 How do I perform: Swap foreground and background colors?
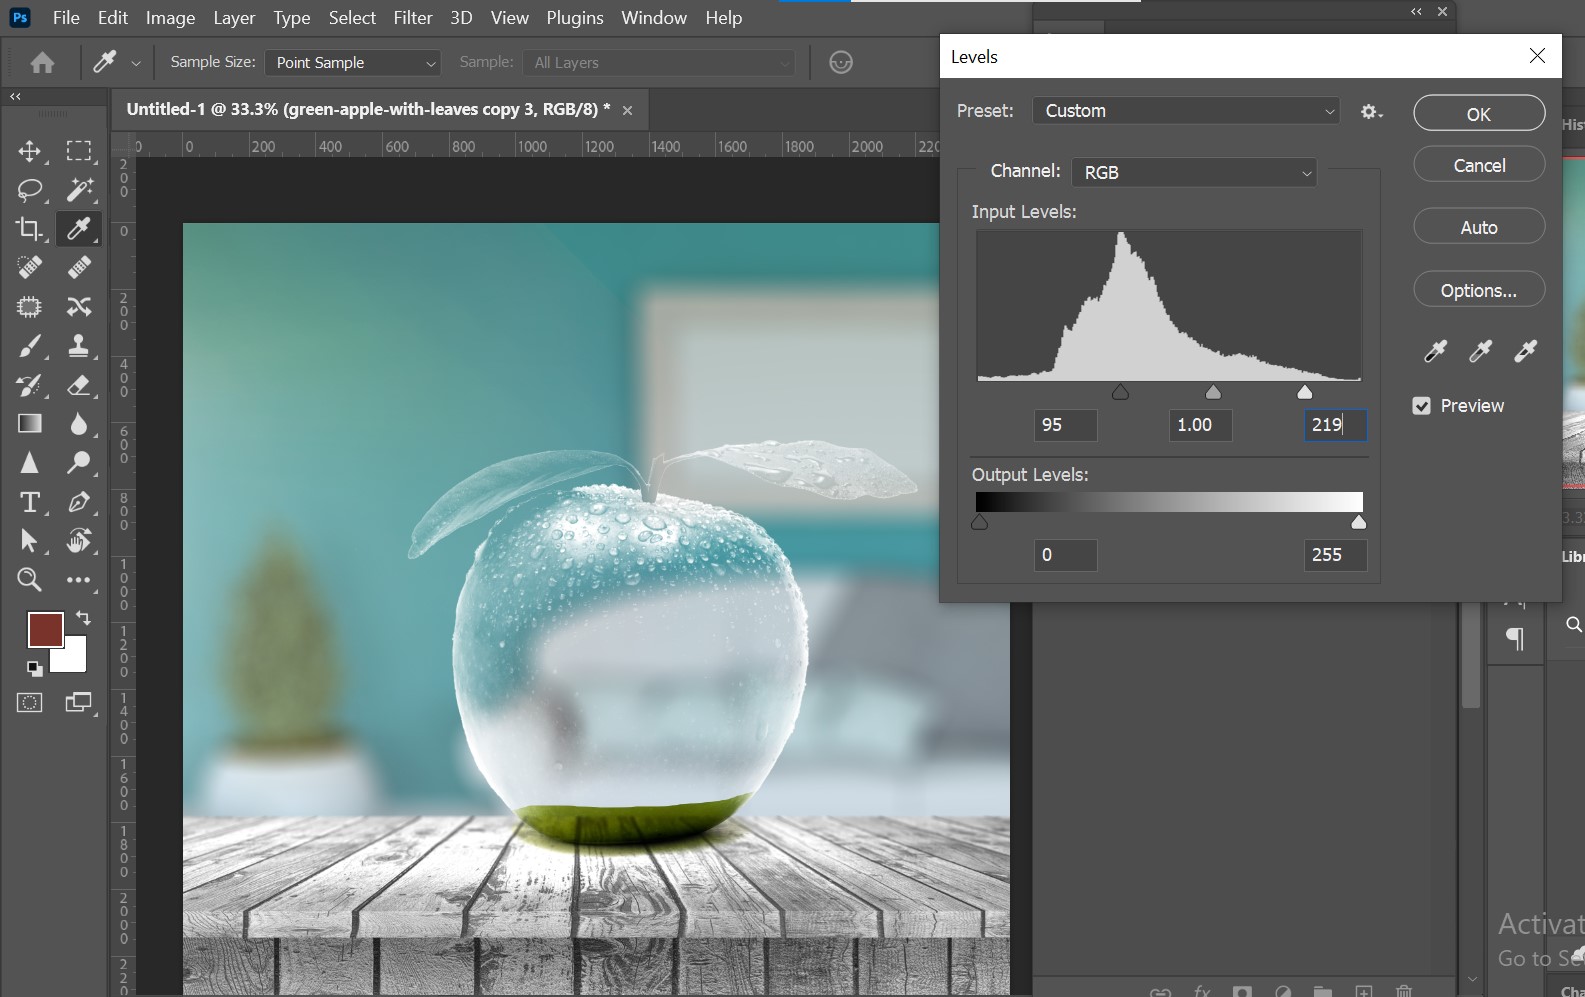tap(84, 618)
